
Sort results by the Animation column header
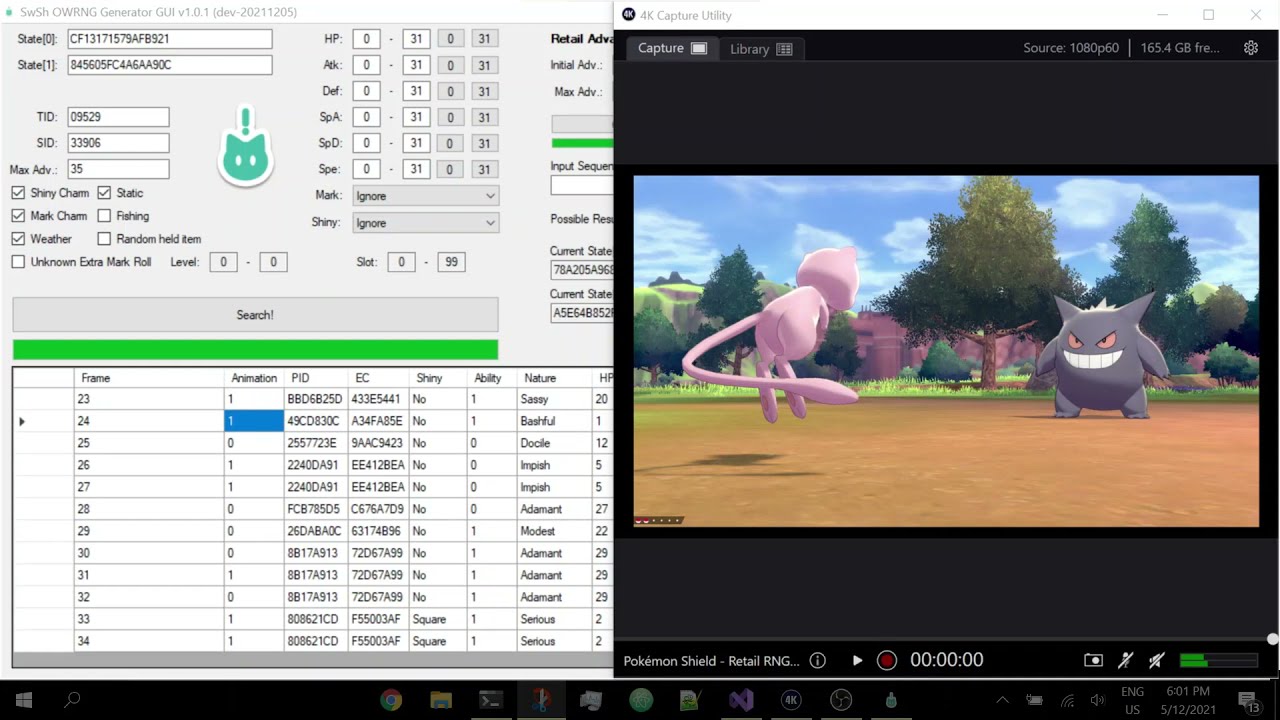(x=254, y=378)
